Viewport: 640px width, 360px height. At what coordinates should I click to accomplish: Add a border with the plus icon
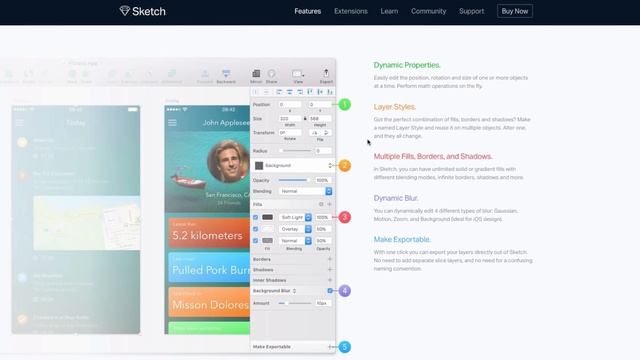coord(330,259)
